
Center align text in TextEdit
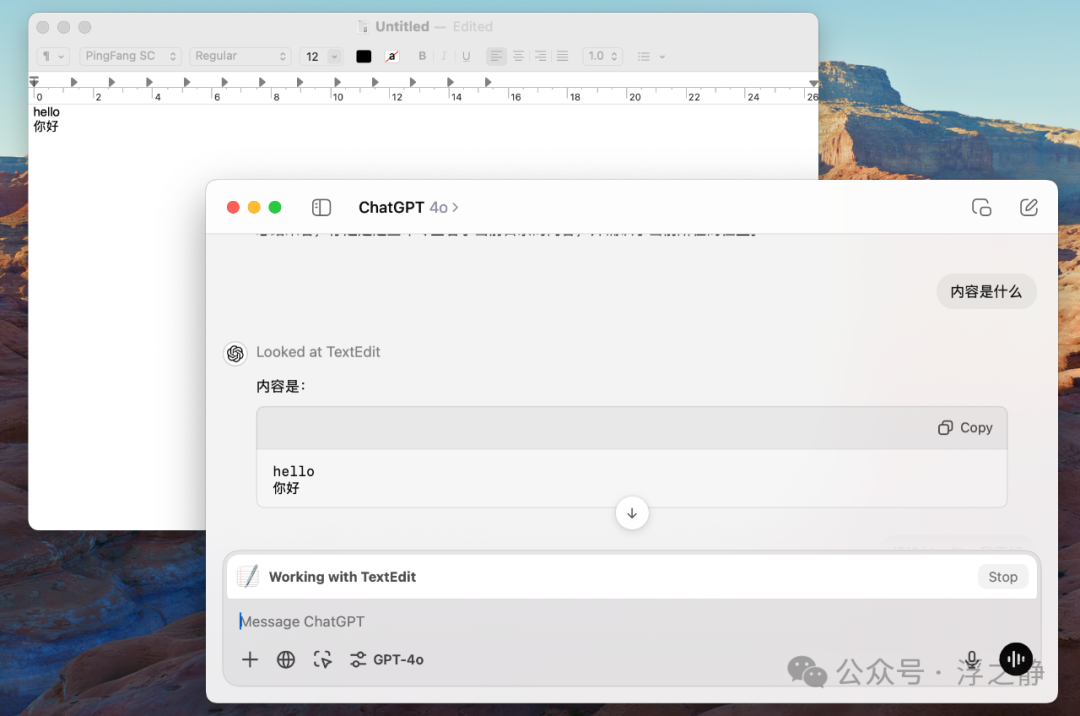[518, 56]
